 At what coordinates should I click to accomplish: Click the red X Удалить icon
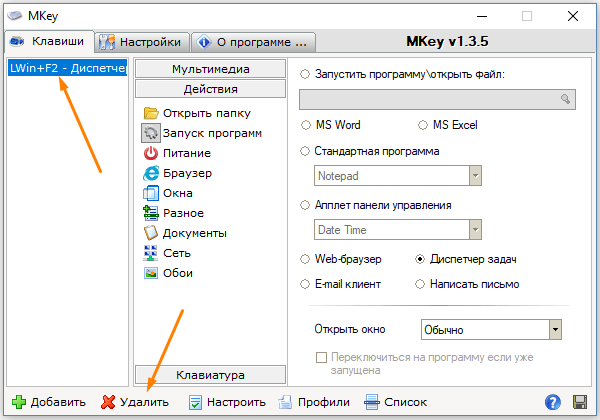[x=108, y=402]
